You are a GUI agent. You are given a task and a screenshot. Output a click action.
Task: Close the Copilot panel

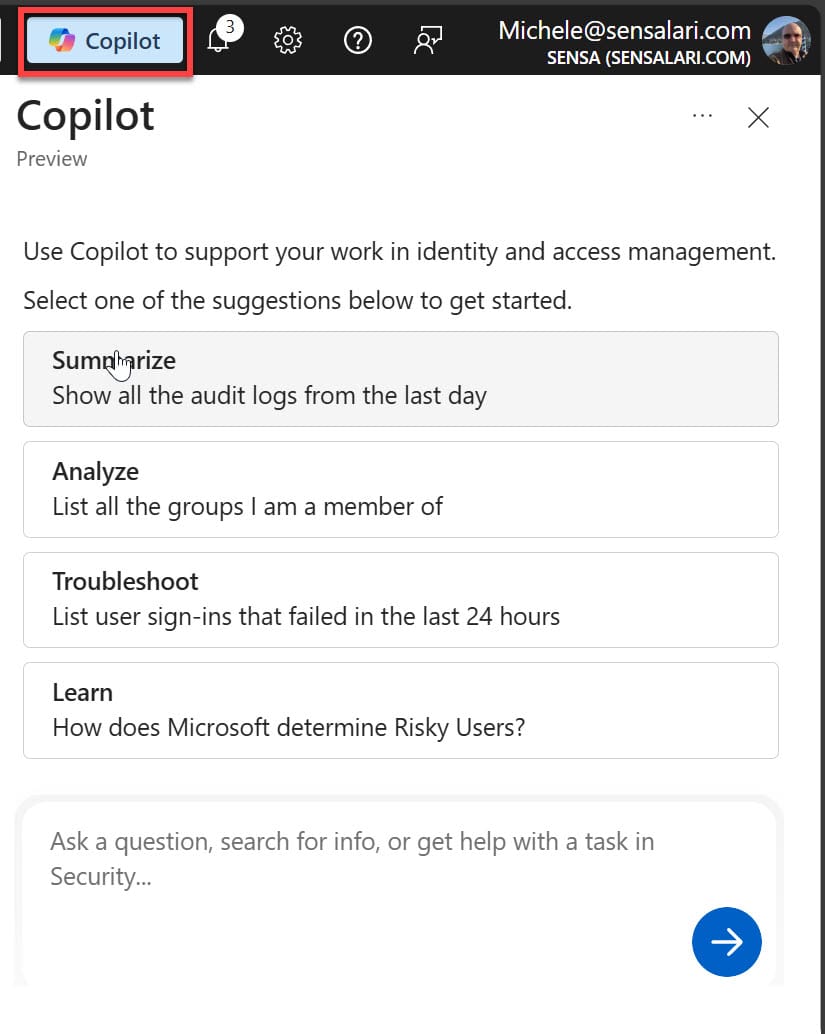click(x=758, y=117)
